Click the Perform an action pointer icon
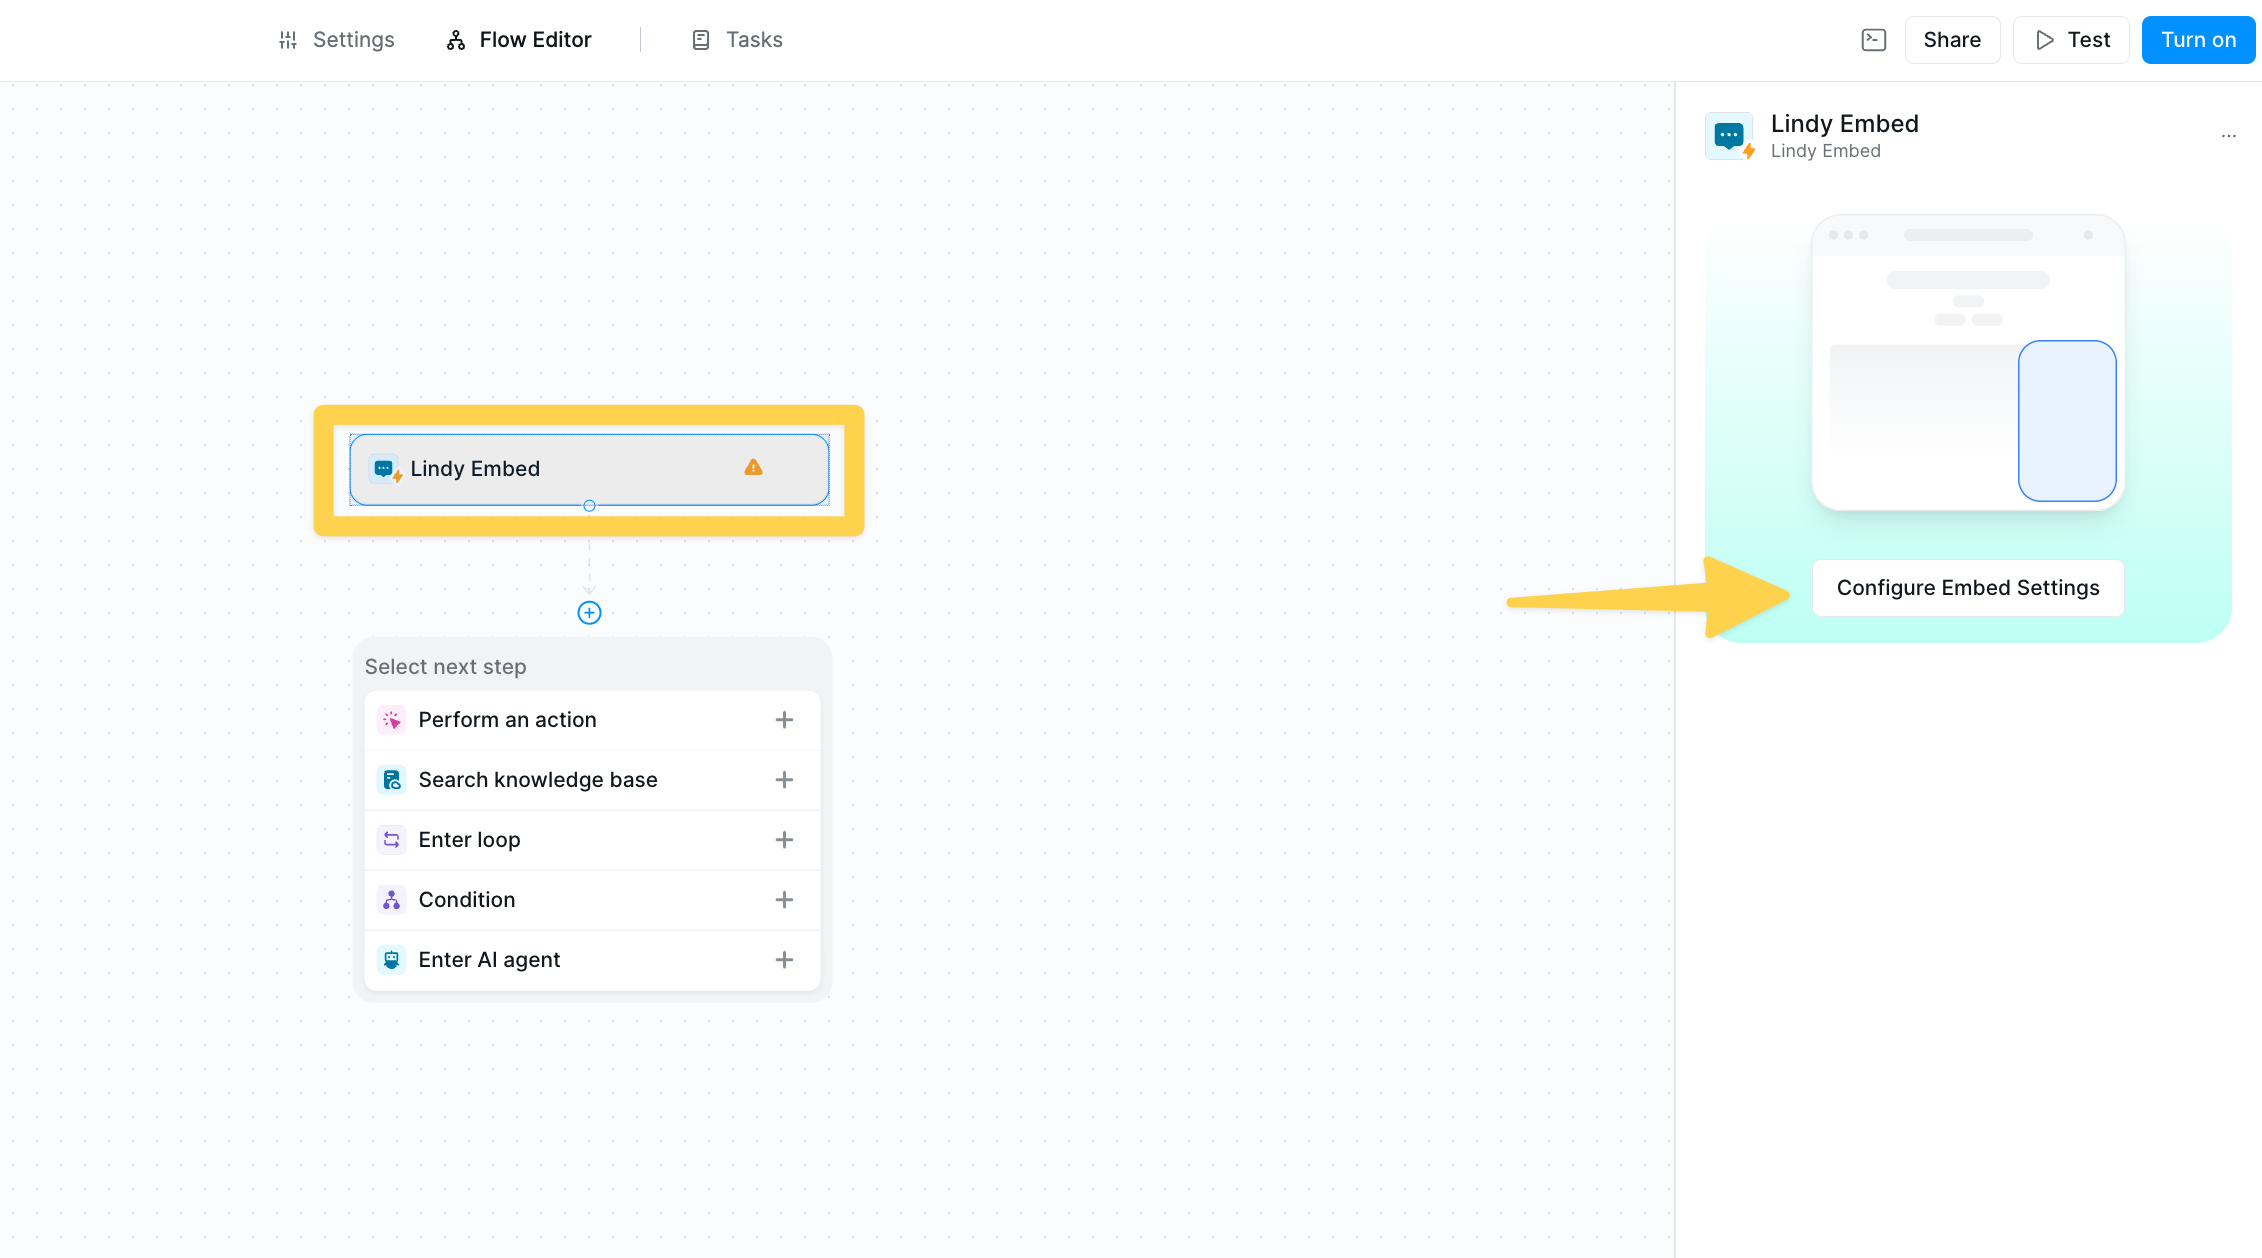This screenshot has height=1258, width=2262. coord(391,720)
